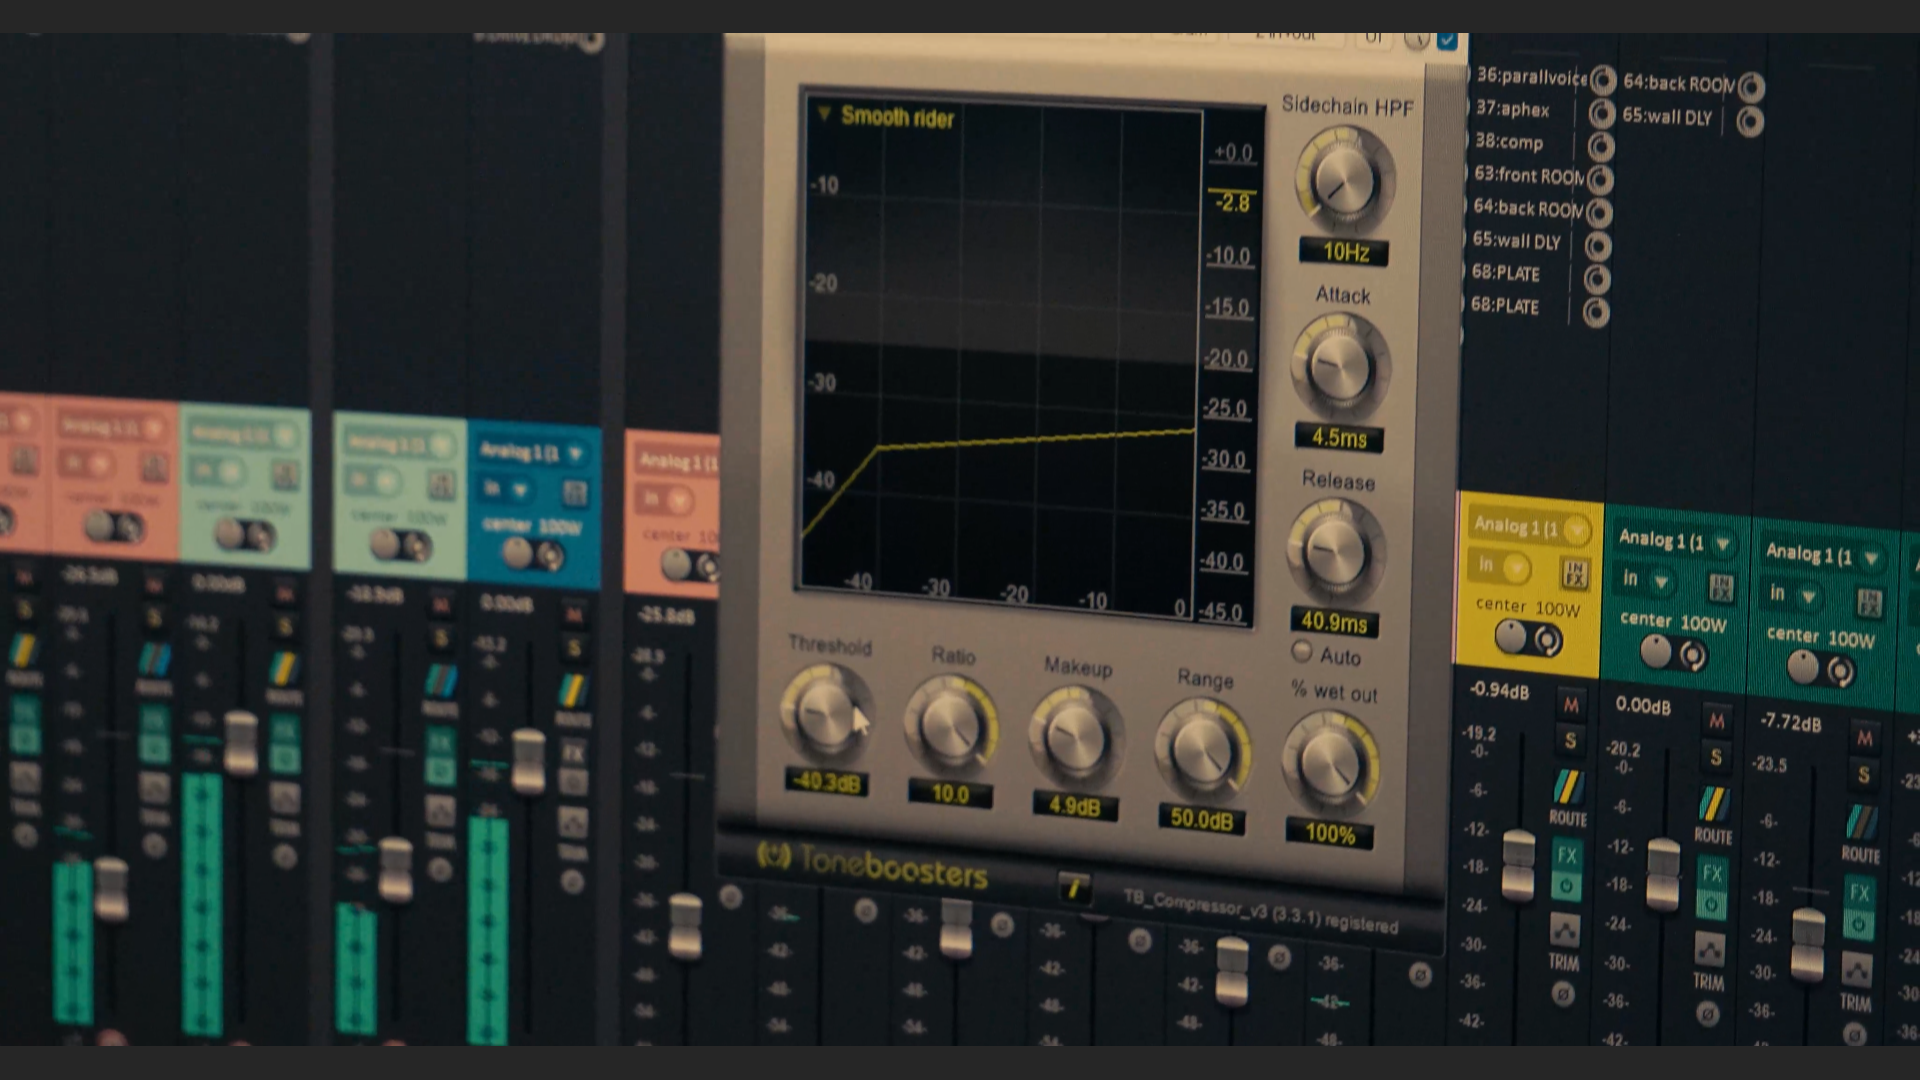The width and height of the screenshot is (1920, 1080).
Task: Click the 38:comp send knob
Action: pyautogui.click(x=1601, y=147)
